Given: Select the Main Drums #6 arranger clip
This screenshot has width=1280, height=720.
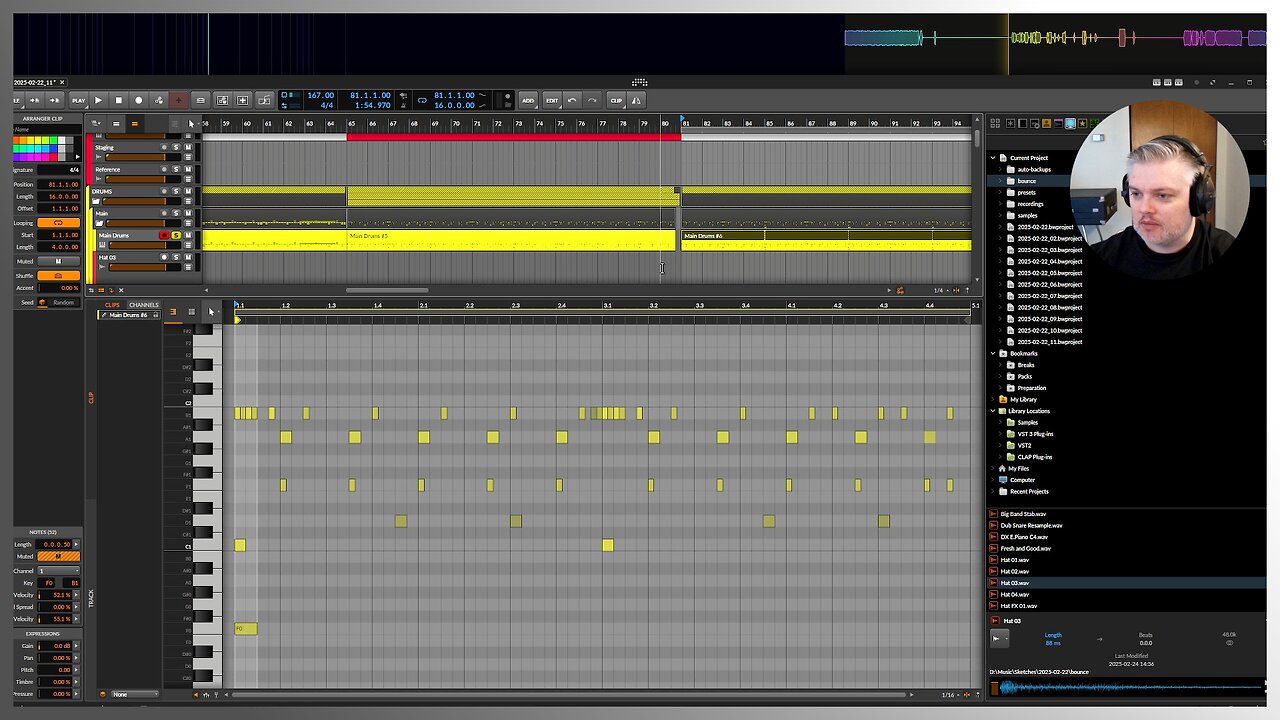Looking at the screenshot, I should coord(826,240).
